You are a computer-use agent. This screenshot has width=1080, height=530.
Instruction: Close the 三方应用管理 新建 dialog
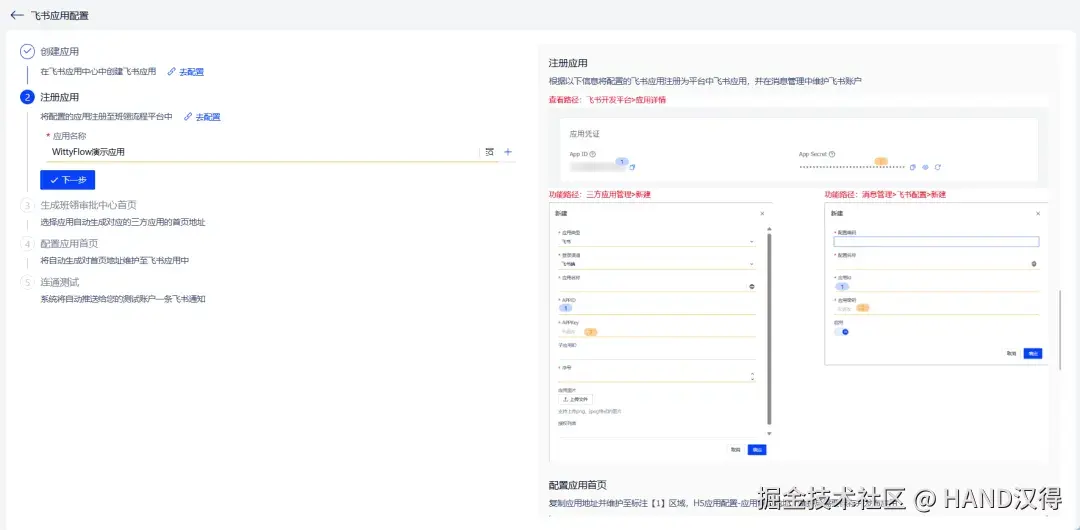click(762, 214)
